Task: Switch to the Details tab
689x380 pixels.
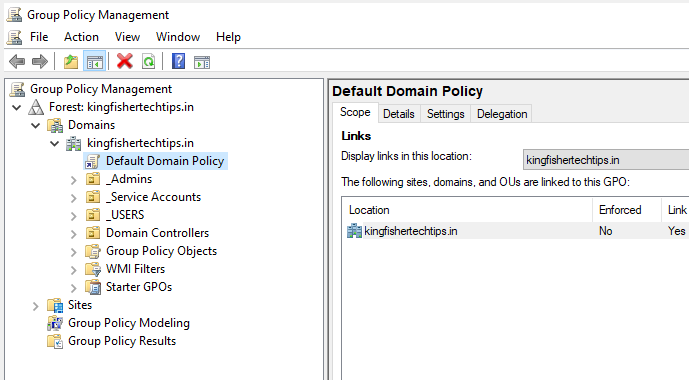Action: click(x=399, y=114)
